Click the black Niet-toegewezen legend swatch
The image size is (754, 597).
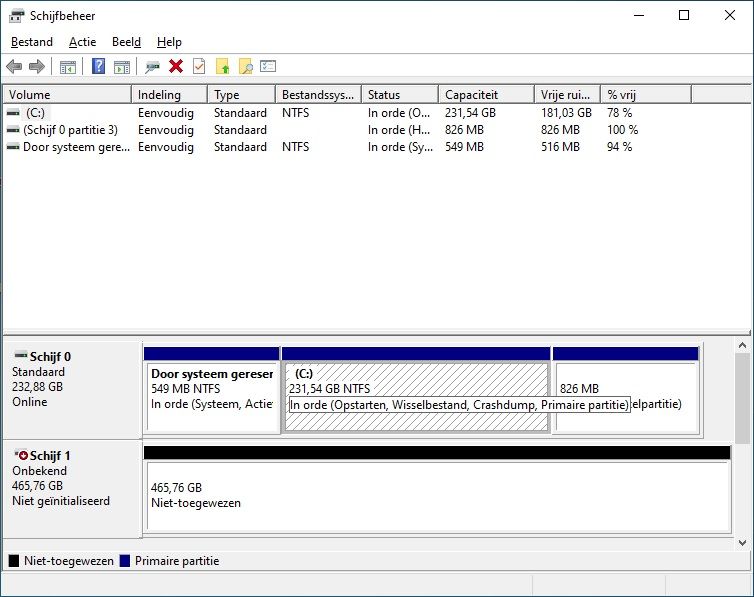tap(14, 560)
